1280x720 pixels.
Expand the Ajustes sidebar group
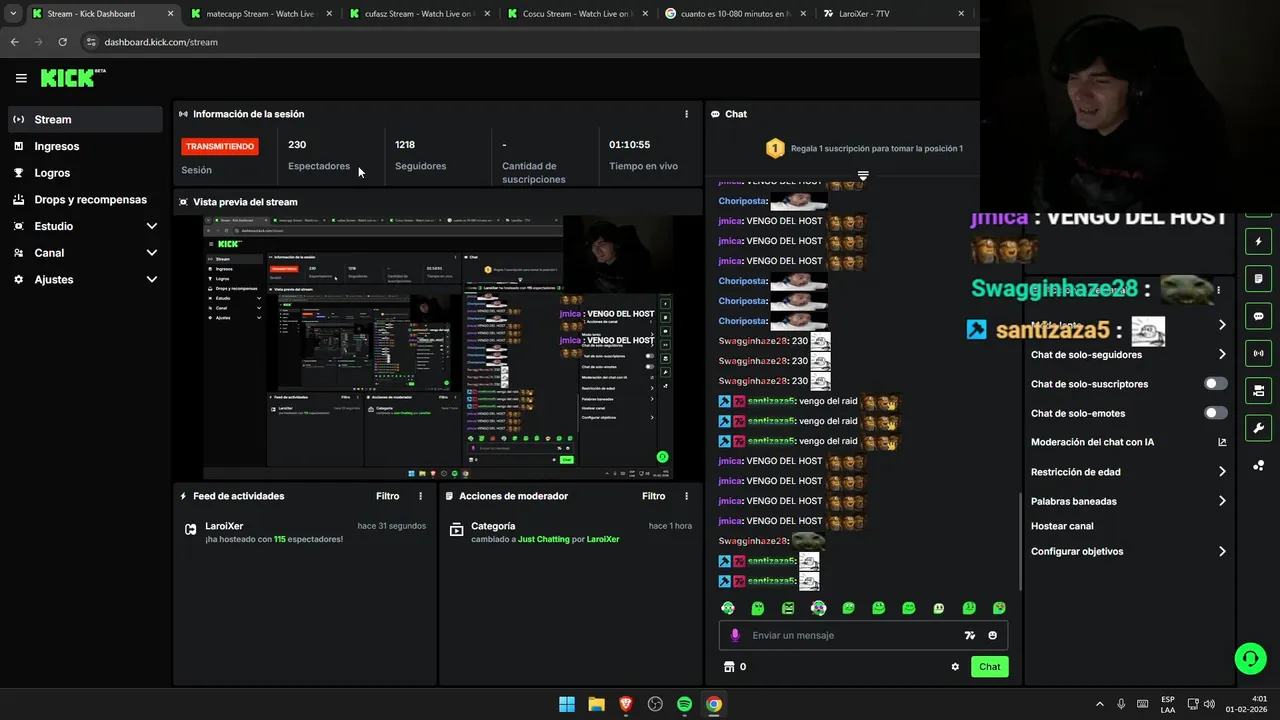pyautogui.click(x=85, y=279)
